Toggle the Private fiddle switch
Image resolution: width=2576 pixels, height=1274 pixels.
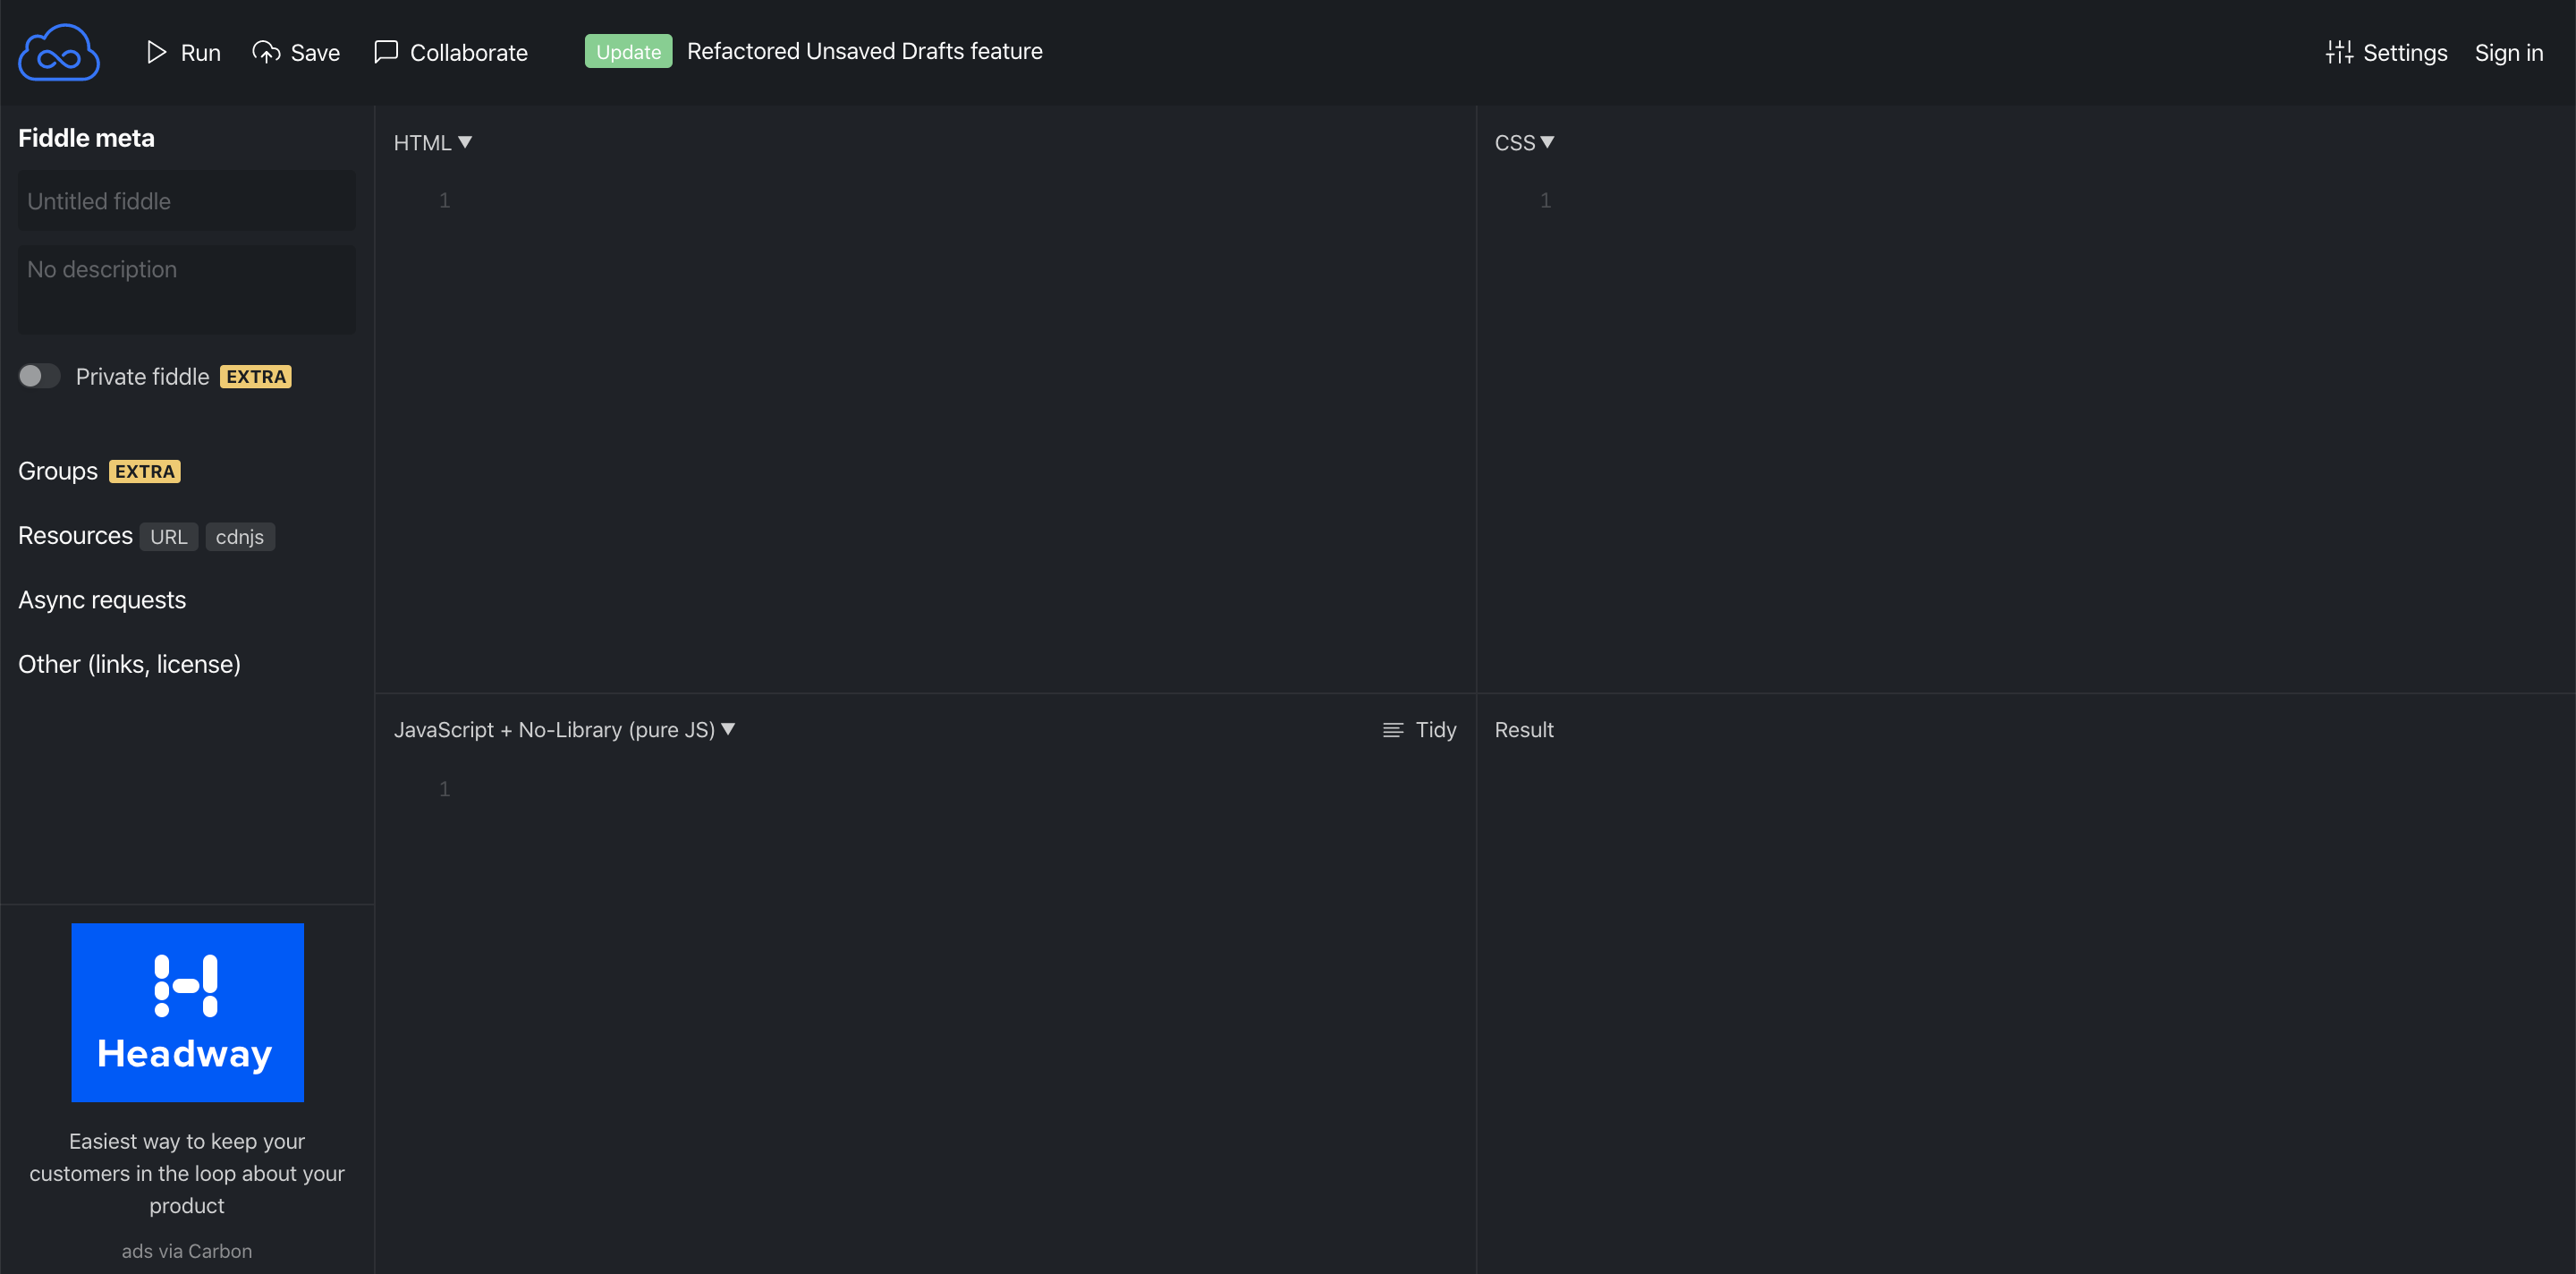pos(40,376)
